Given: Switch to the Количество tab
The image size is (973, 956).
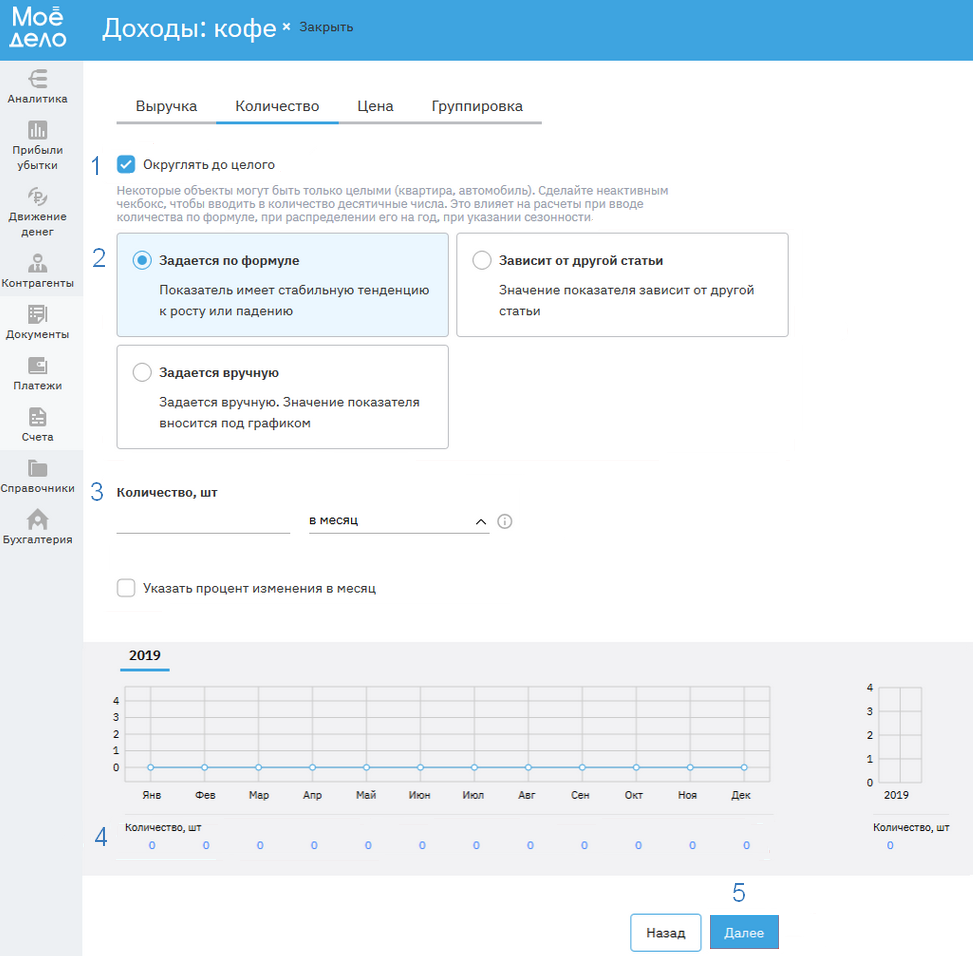Looking at the screenshot, I should tap(277, 106).
